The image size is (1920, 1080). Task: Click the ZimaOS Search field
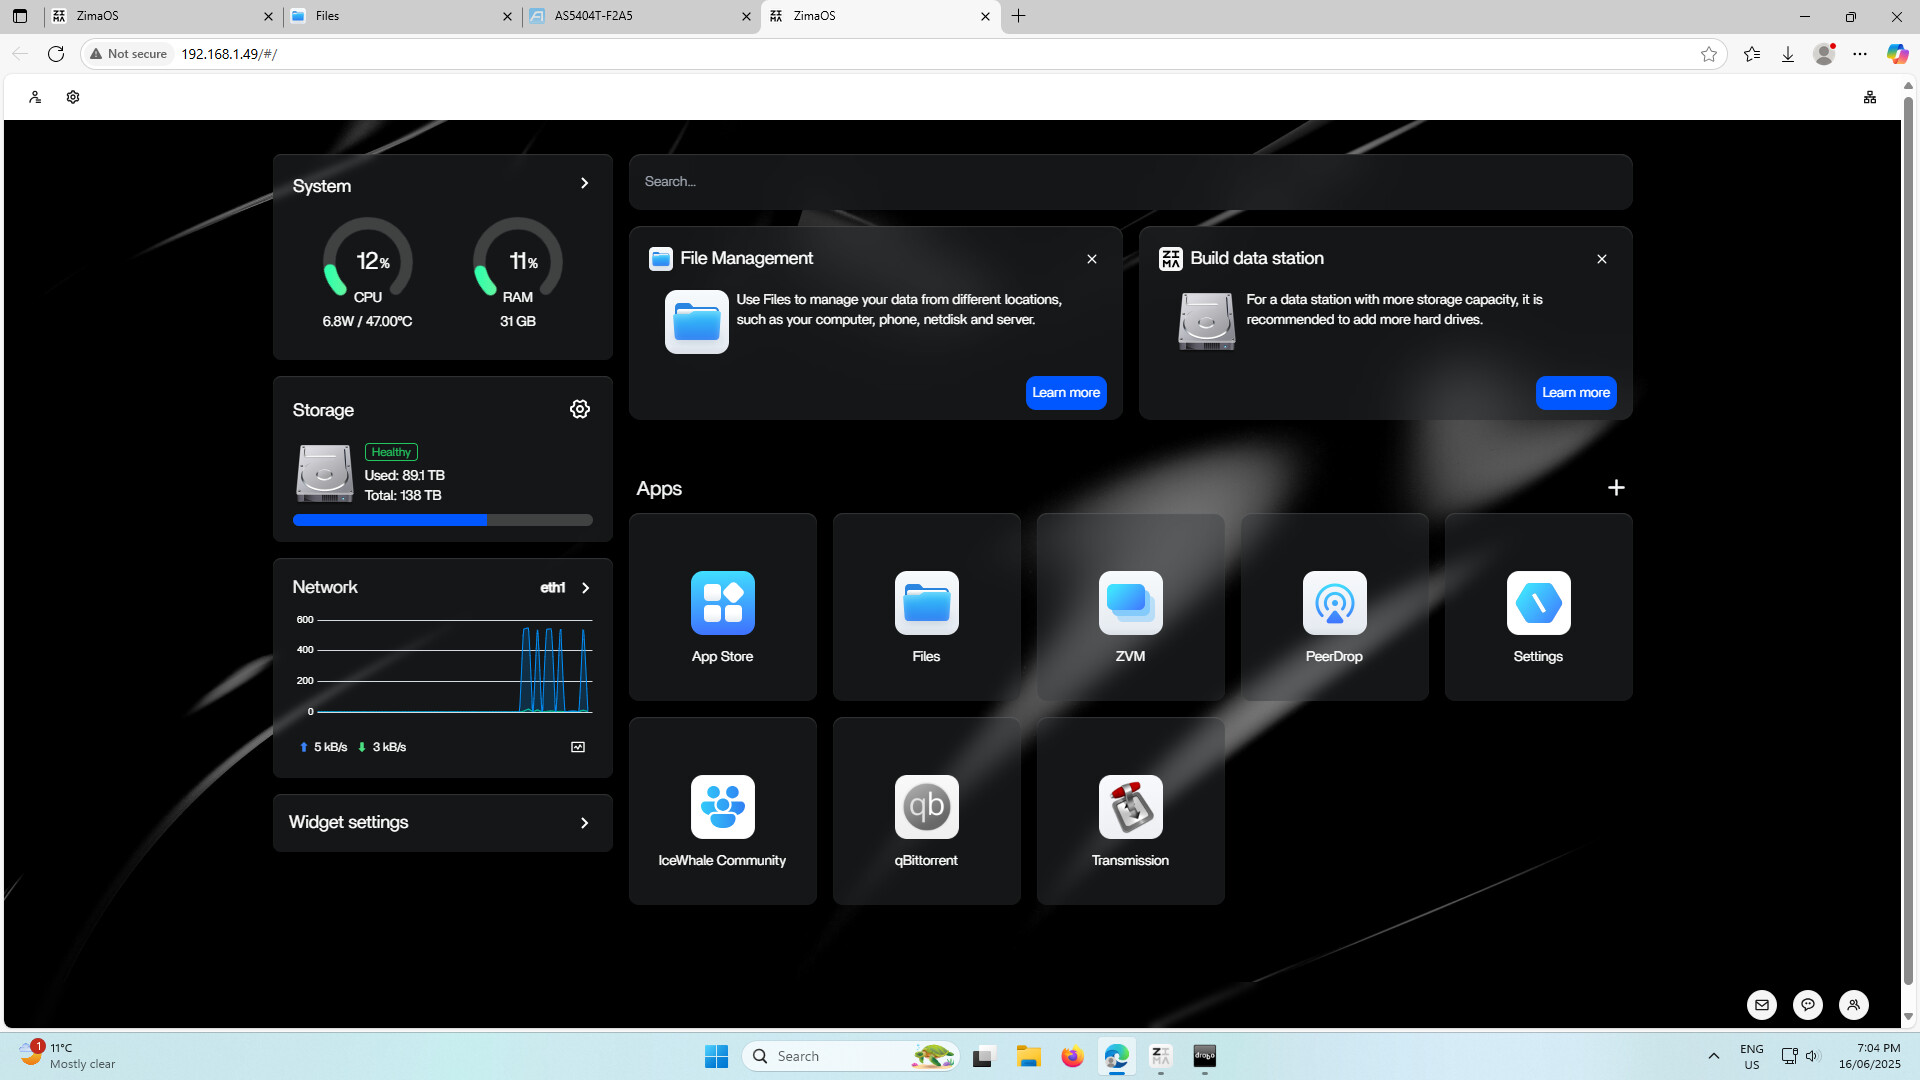[x=1131, y=182]
